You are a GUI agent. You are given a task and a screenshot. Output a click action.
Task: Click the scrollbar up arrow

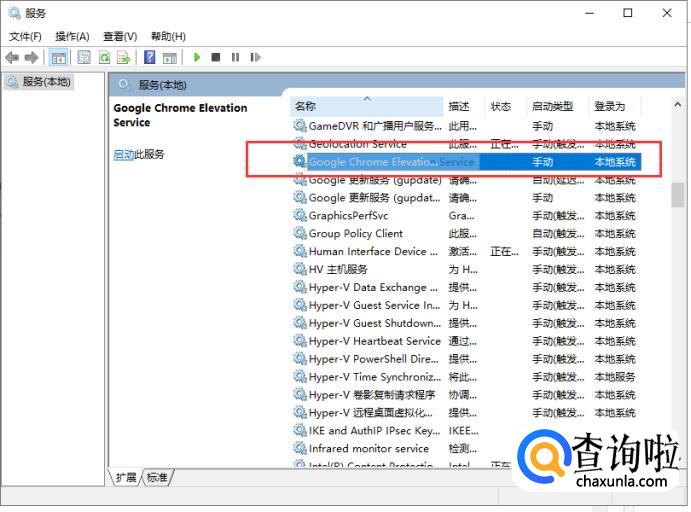click(677, 104)
